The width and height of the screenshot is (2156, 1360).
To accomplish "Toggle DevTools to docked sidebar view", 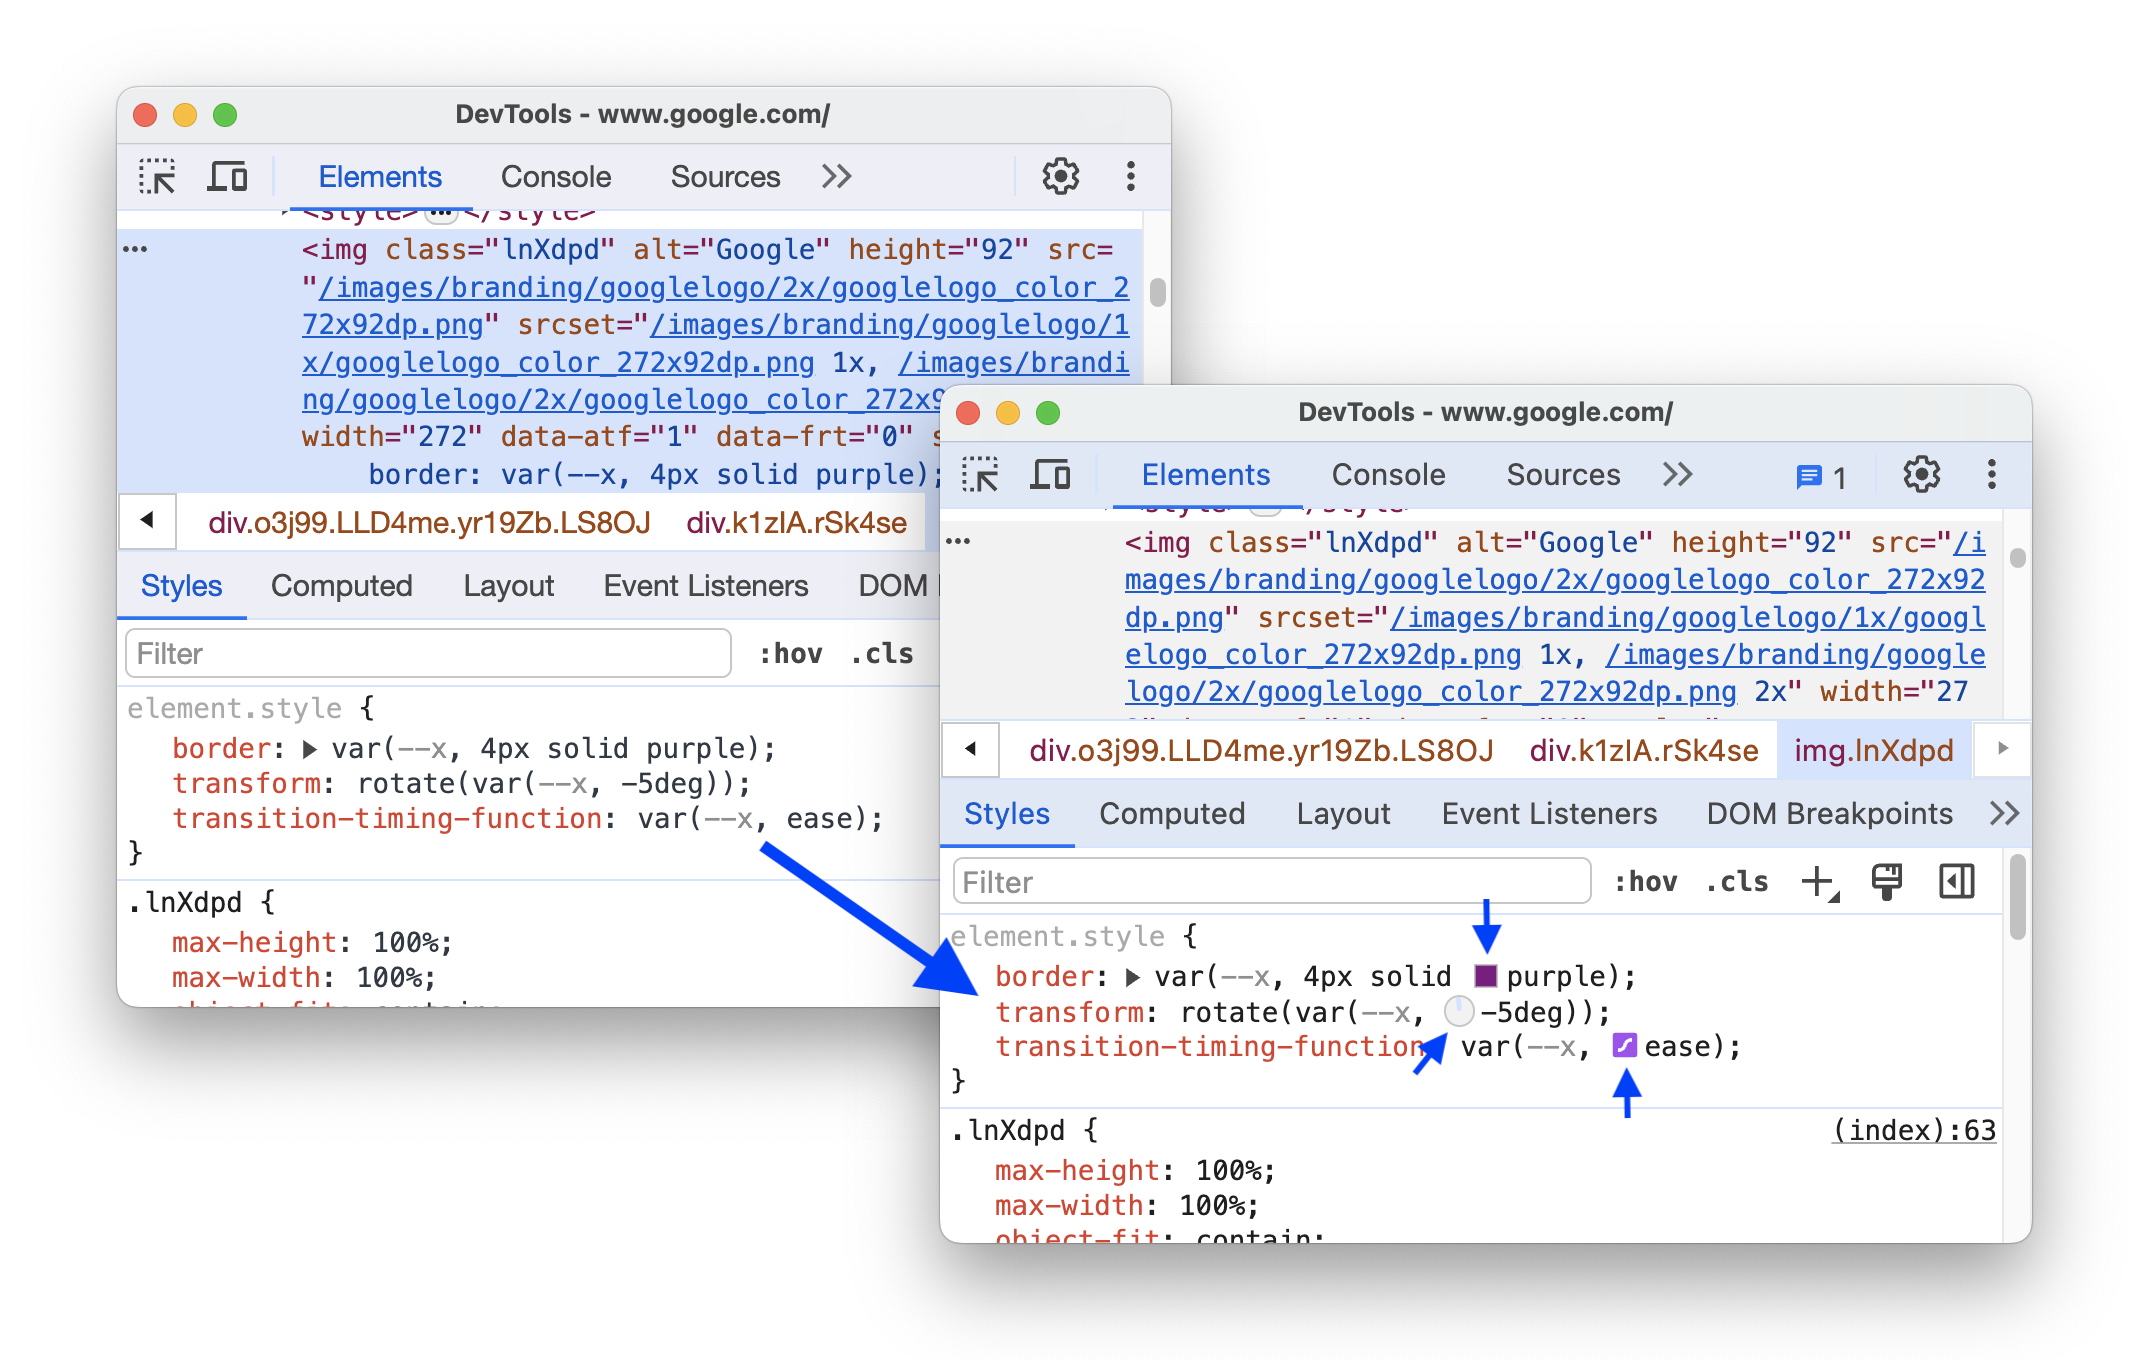I will (1959, 882).
